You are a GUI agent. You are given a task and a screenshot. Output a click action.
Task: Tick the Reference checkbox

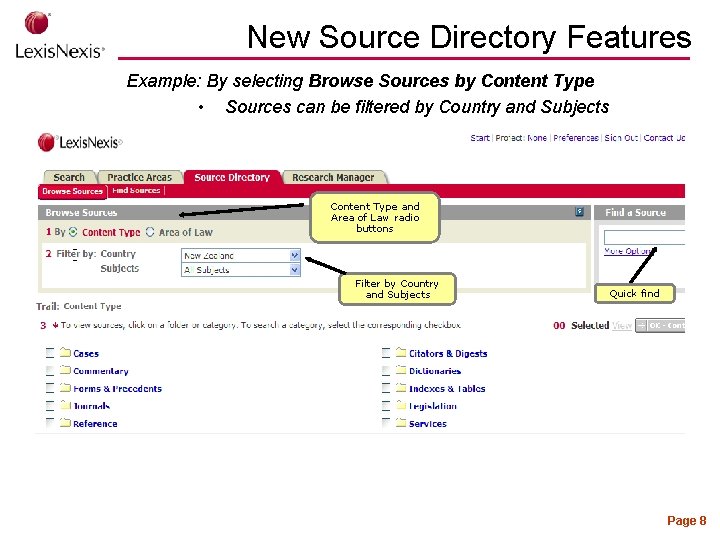pyautogui.click(x=50, y=423)
